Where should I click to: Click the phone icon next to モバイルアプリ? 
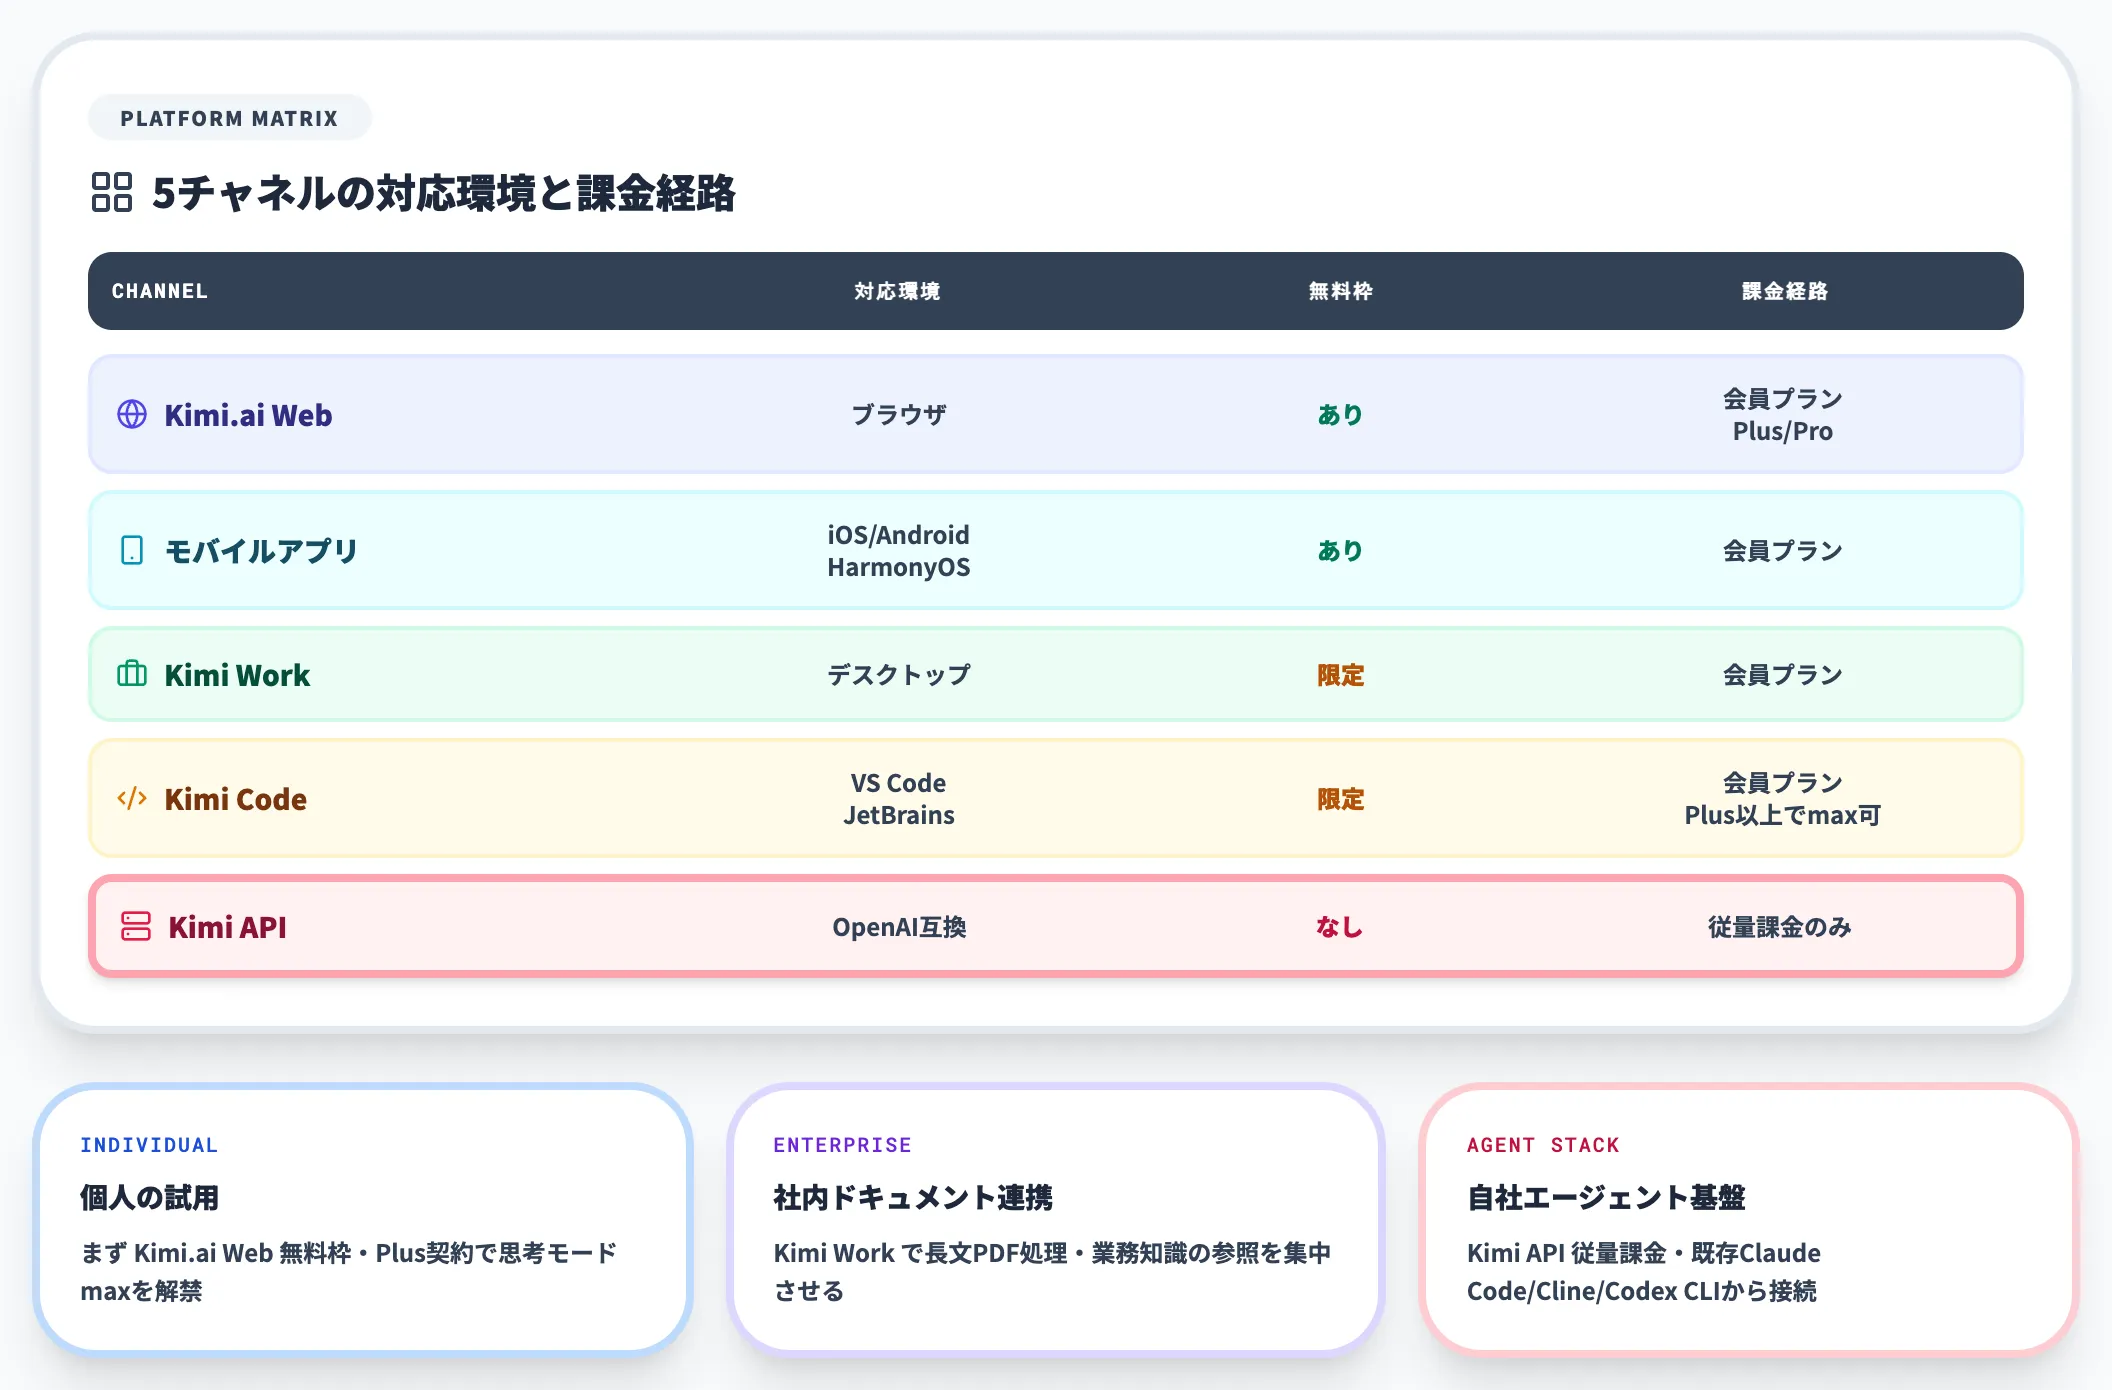click(x=132, y=550)
